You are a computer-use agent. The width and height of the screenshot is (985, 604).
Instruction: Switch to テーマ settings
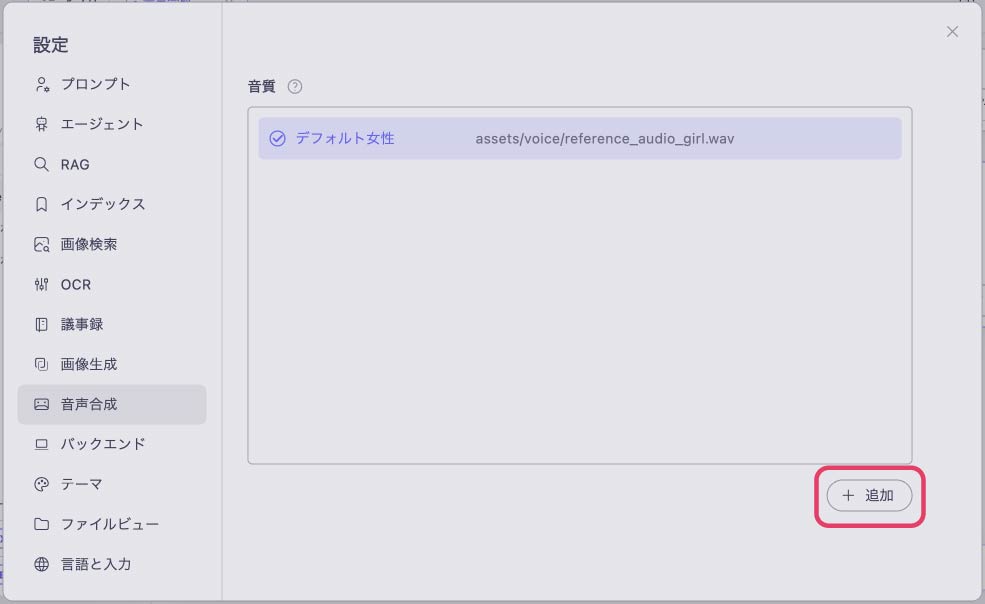(112, 484)
